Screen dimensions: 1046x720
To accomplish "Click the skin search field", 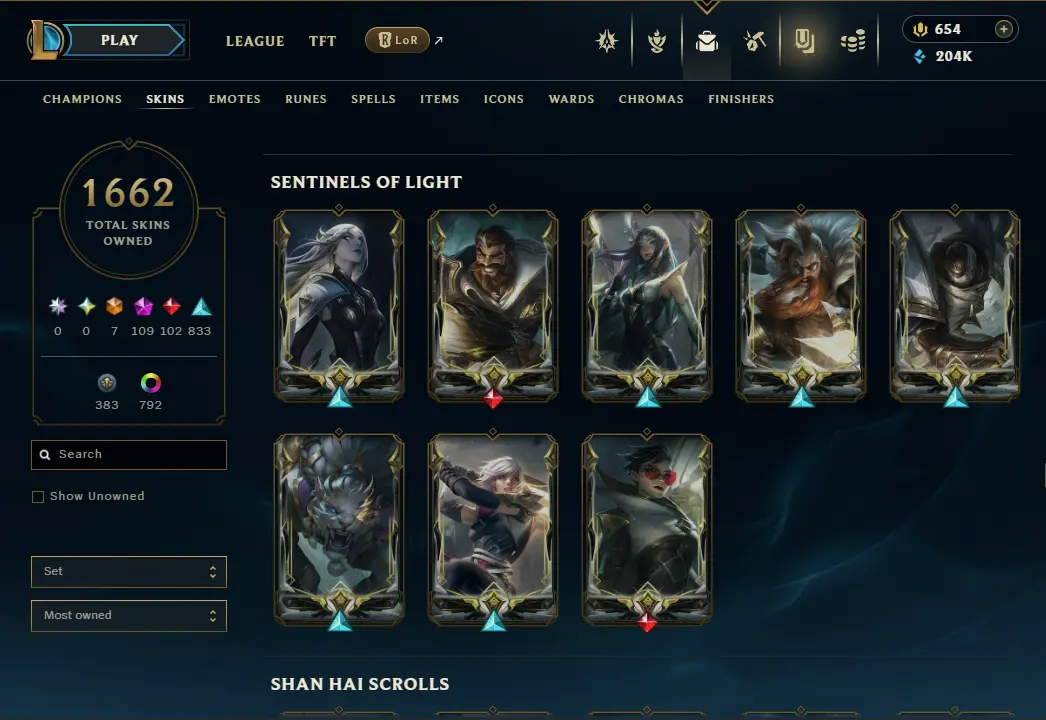I will pyautogui.click(x=129, y=454).
